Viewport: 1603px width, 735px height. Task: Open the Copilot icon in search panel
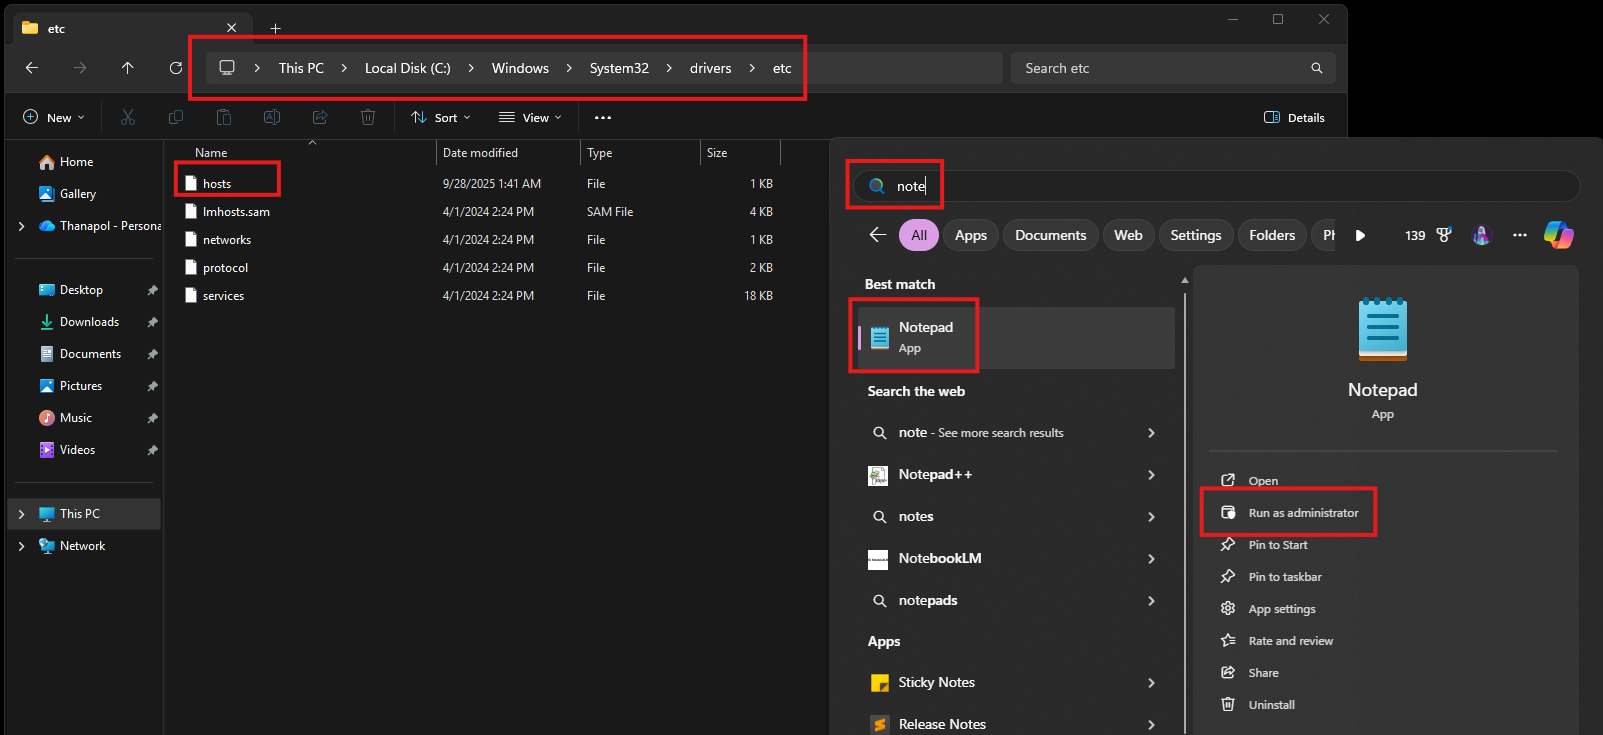tap(1558, 235)
